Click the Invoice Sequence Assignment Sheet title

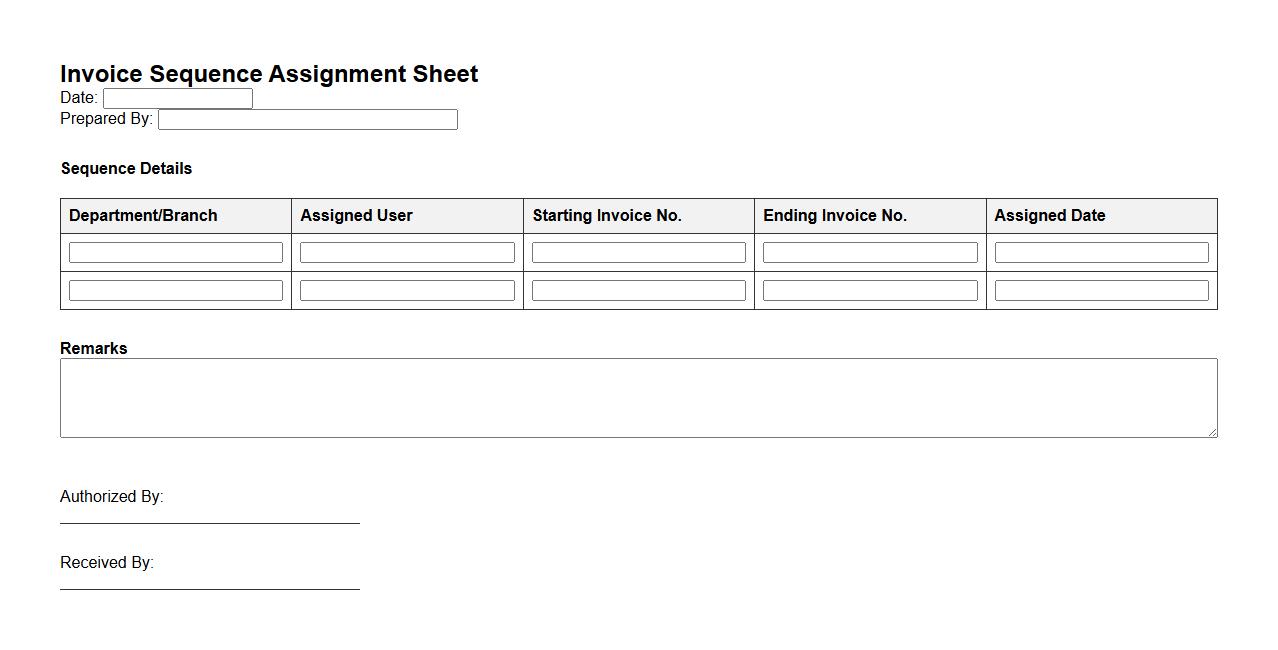pos(269,74)
